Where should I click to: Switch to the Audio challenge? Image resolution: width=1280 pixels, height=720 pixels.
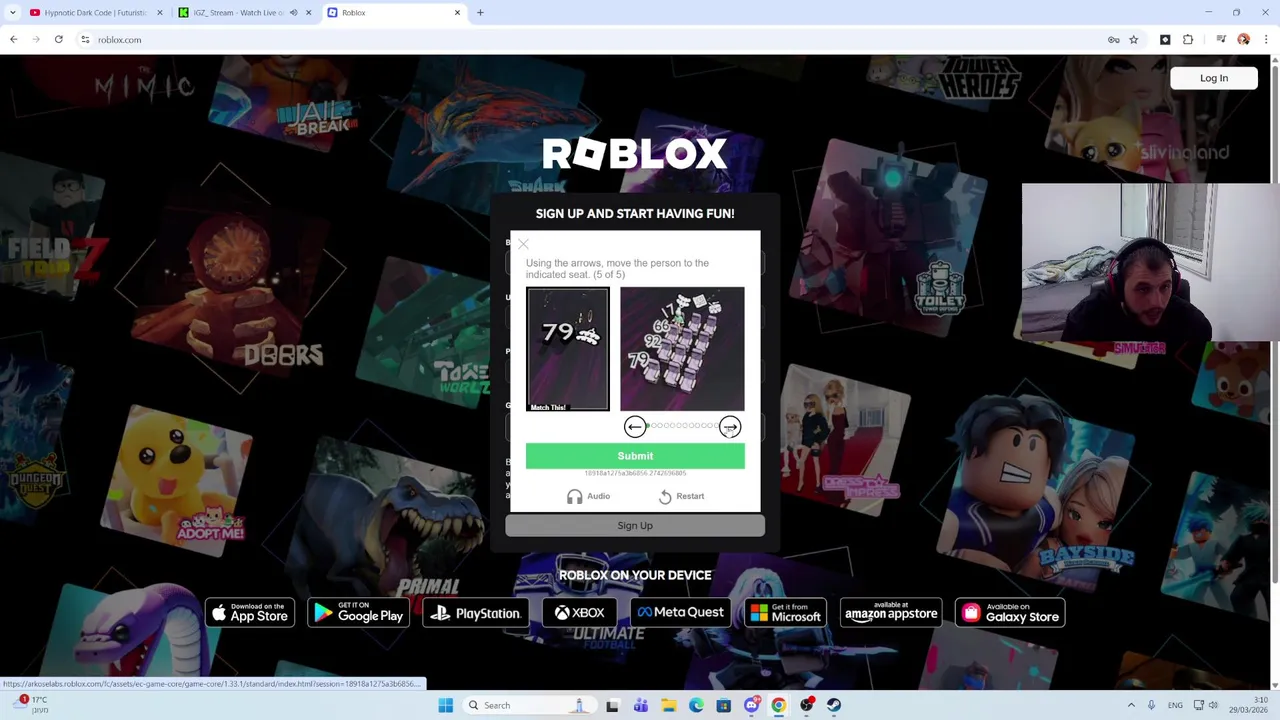588,496
